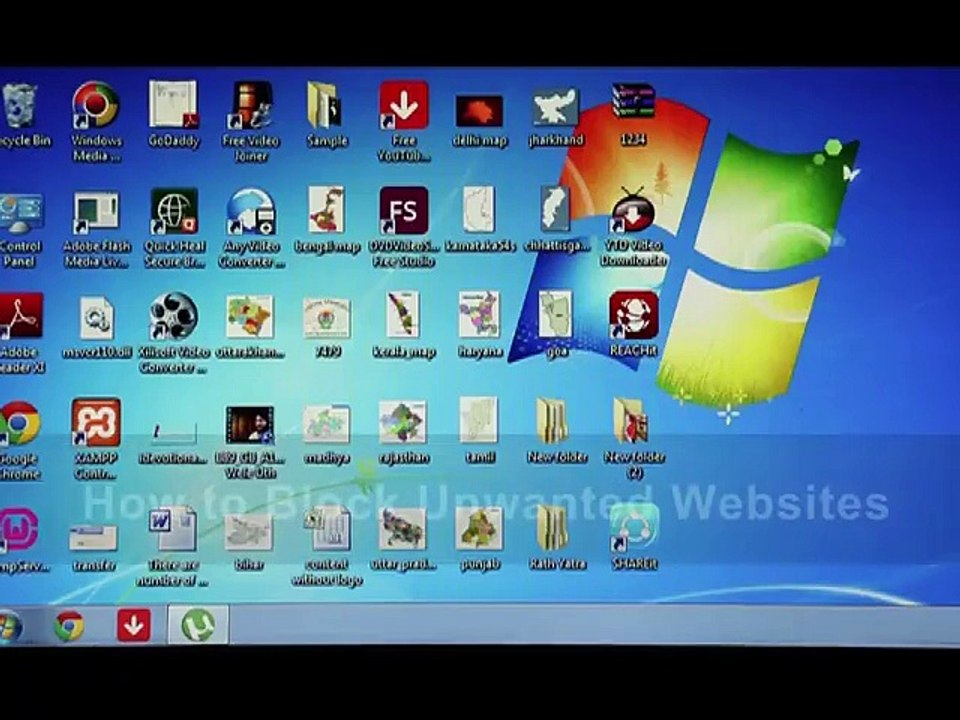Open the punjab map image file
This screenshot has width=960, height=720.
[x=479, y=528]
